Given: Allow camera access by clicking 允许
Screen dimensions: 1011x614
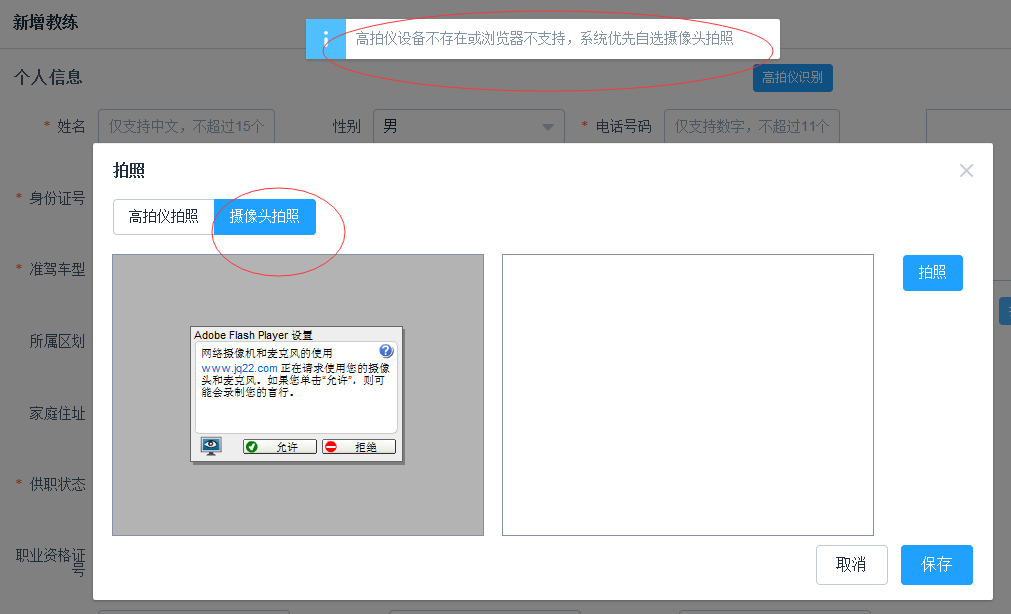Looking at the screenshot, I should coord(278,446).
